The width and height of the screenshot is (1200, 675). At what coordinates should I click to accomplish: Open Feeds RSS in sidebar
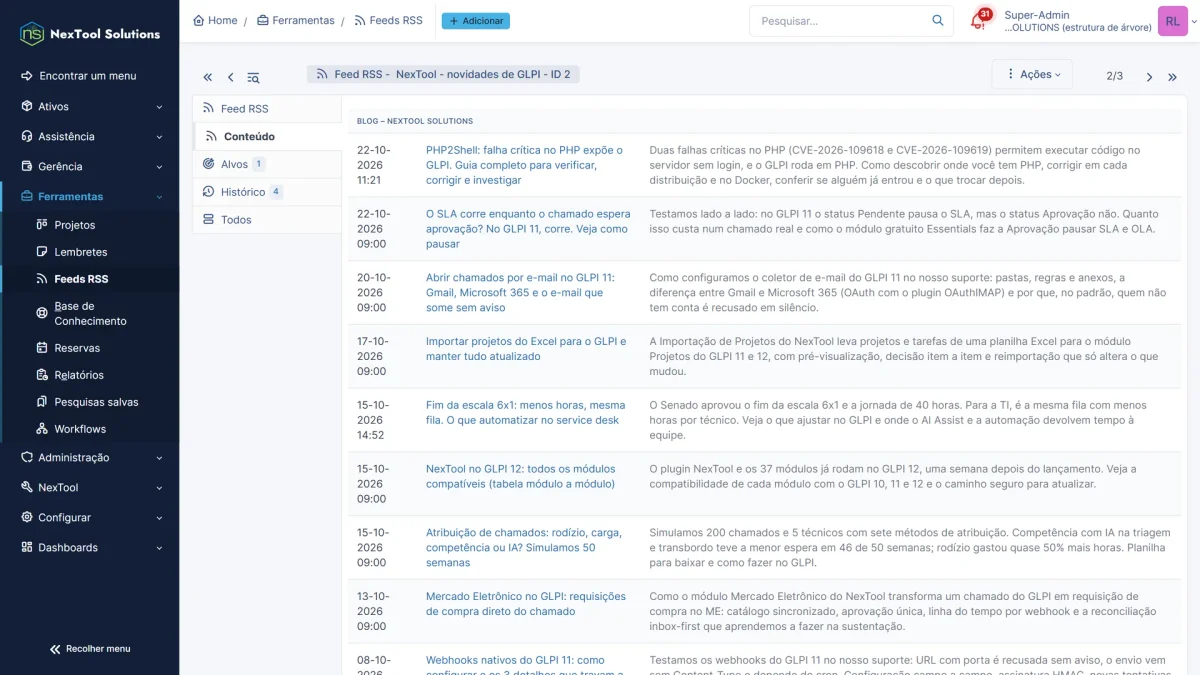[x=90, y=279]
